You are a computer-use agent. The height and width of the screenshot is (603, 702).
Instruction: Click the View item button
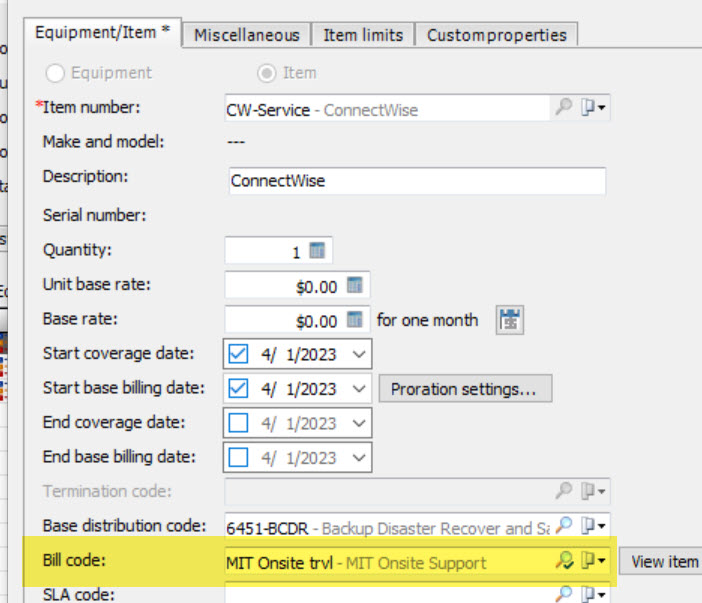pos(661,561)
